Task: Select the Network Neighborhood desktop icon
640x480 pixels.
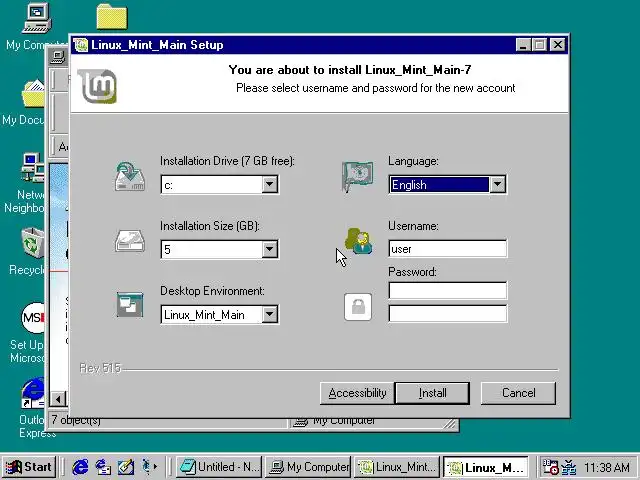Action: coord(33,167)
